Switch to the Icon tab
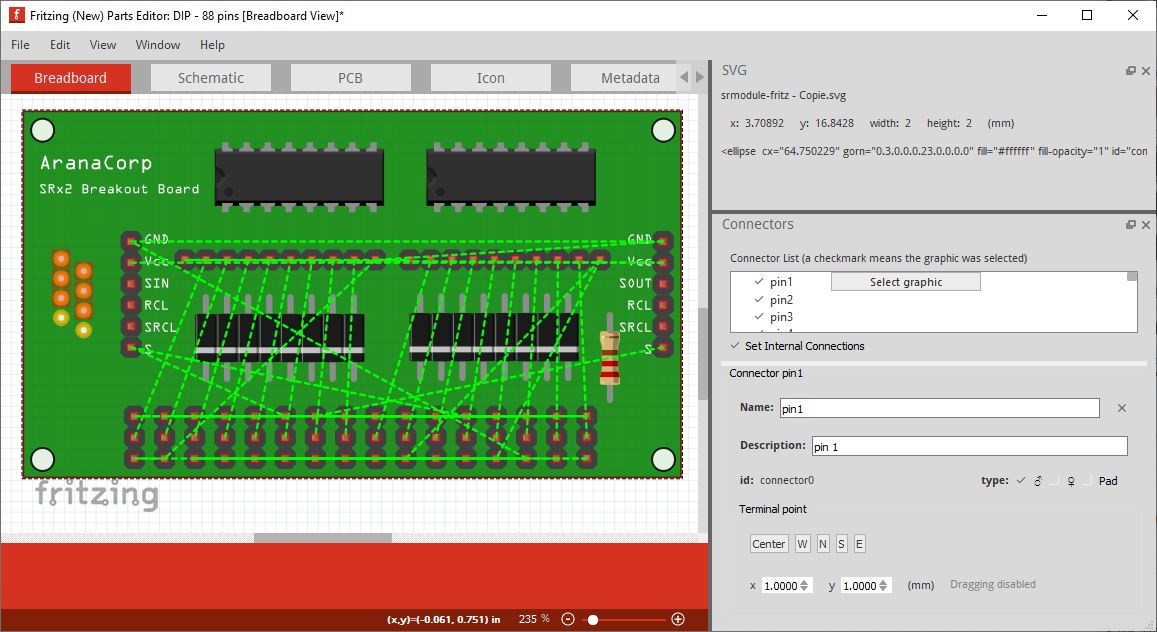 pyautogui.click(x=491, y=78)
